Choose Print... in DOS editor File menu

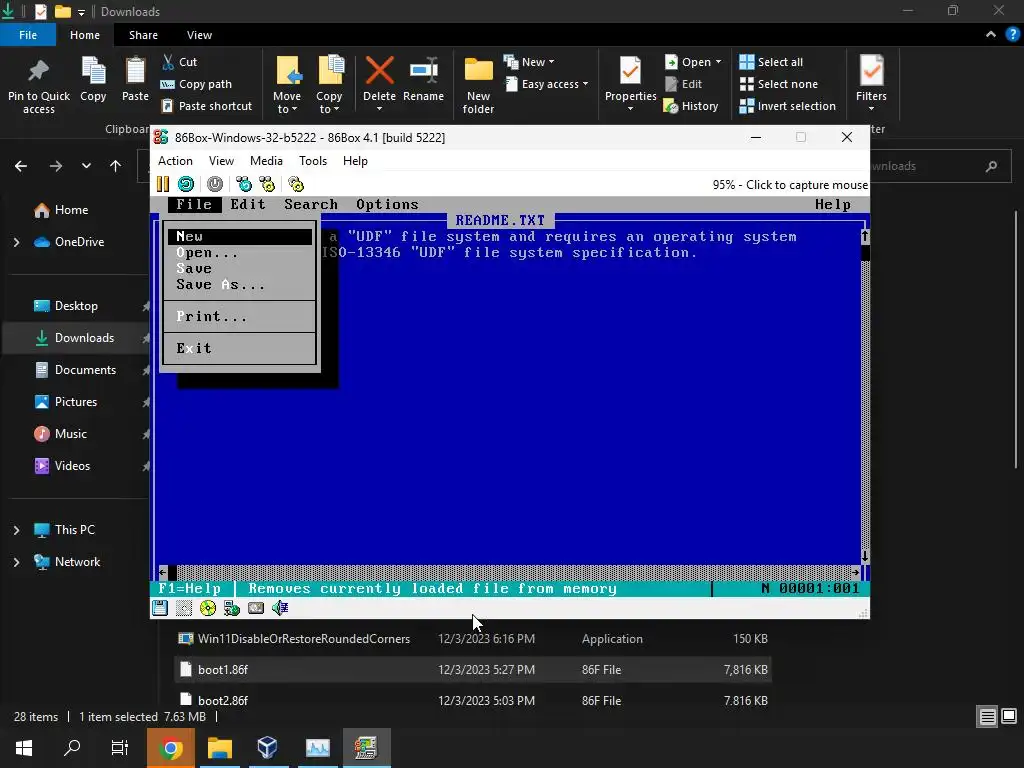coord(211,316)
